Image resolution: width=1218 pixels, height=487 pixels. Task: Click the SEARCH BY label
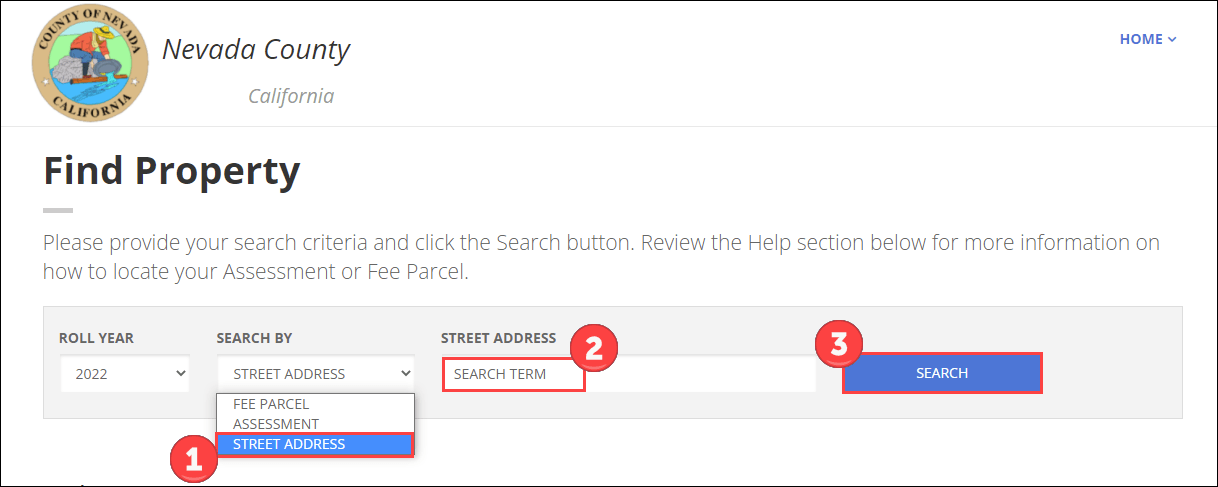(x=254, y=338)
